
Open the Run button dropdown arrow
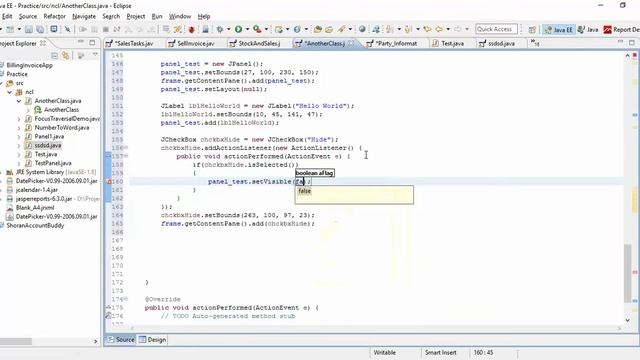247,29
